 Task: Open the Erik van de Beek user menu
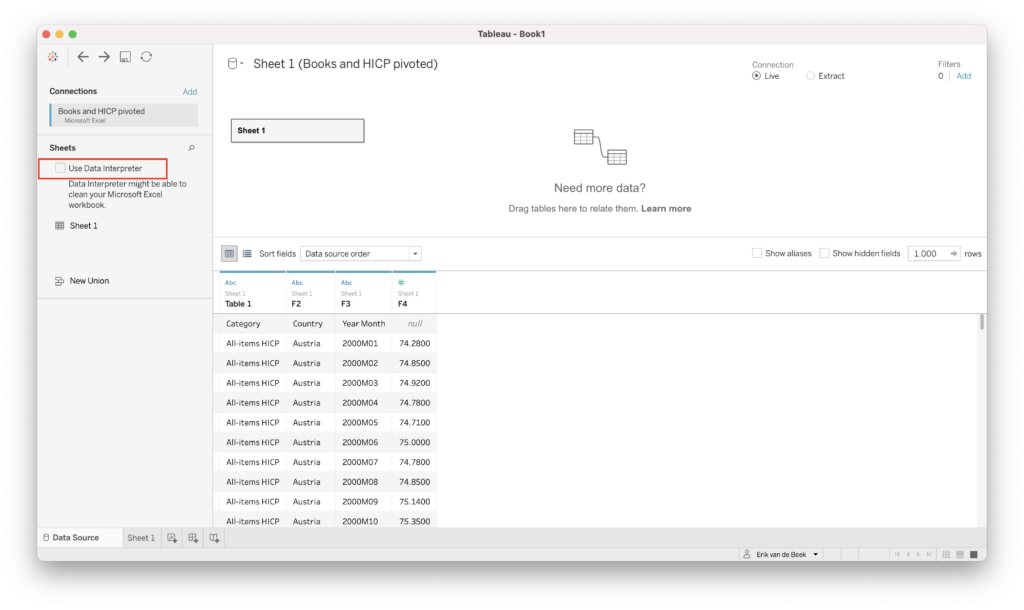(780, 553)
